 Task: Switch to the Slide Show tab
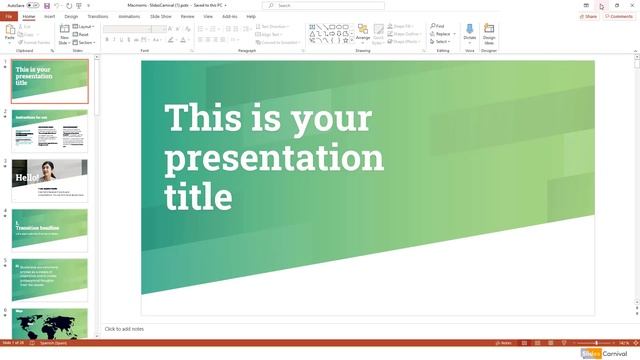coord(161,16)
